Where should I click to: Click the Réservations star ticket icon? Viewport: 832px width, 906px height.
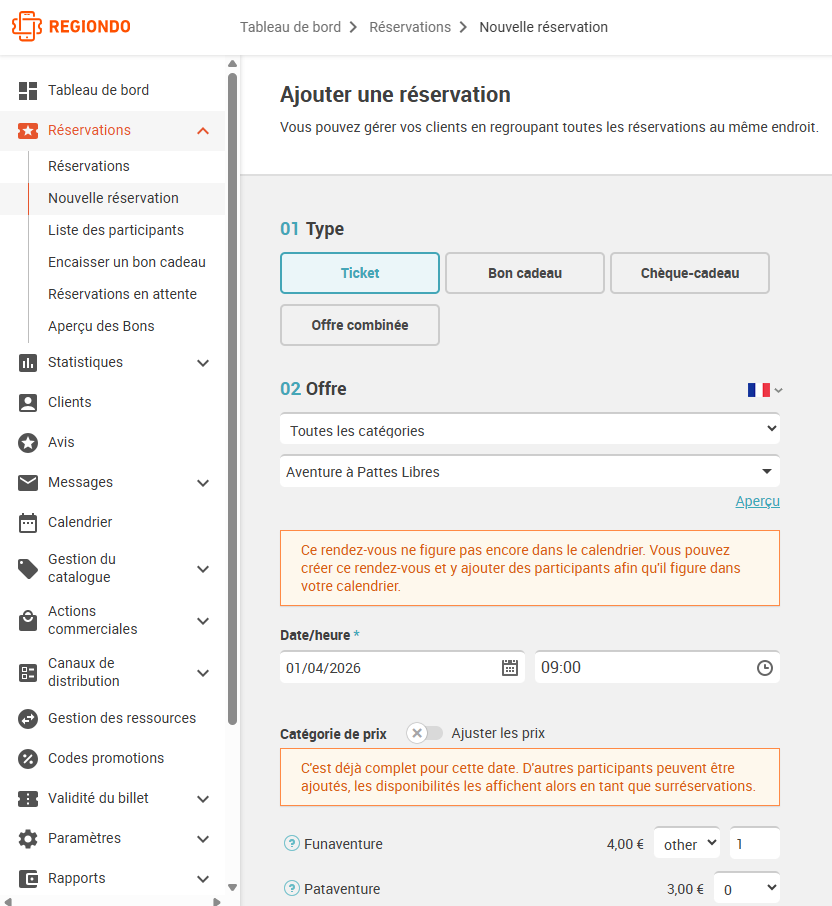coord(28,131)
